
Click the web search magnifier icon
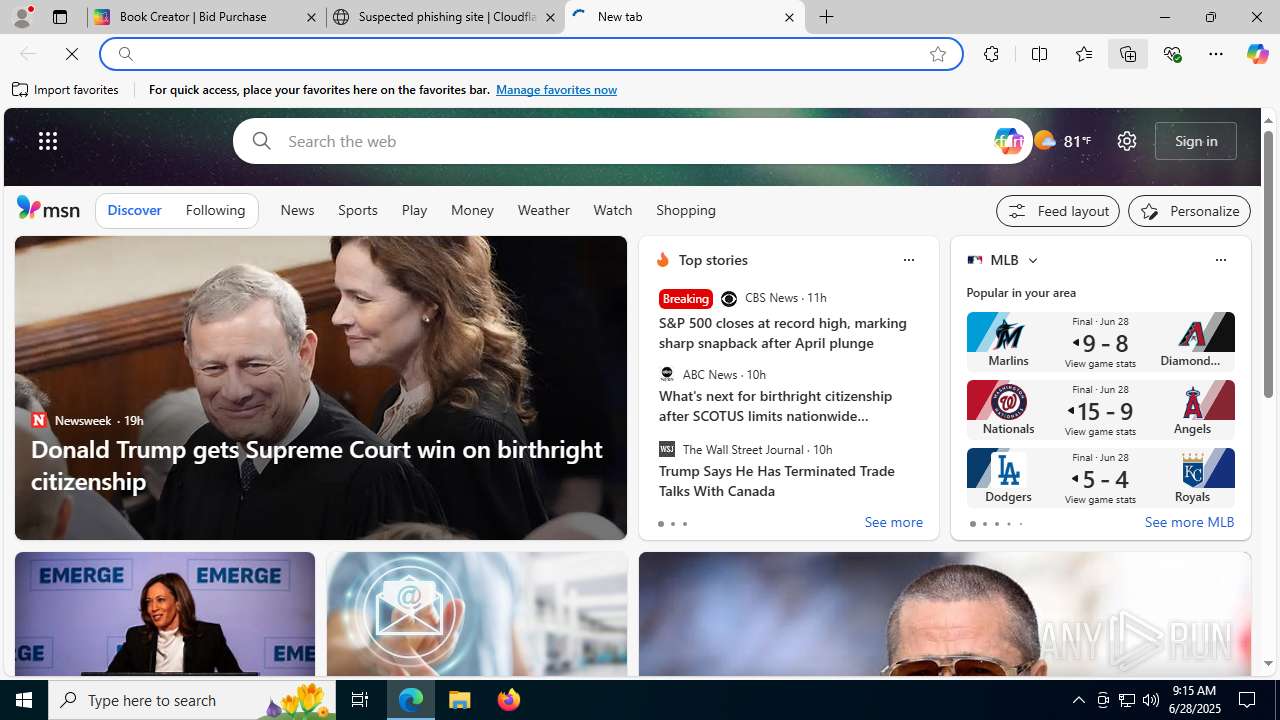point(261,141)
